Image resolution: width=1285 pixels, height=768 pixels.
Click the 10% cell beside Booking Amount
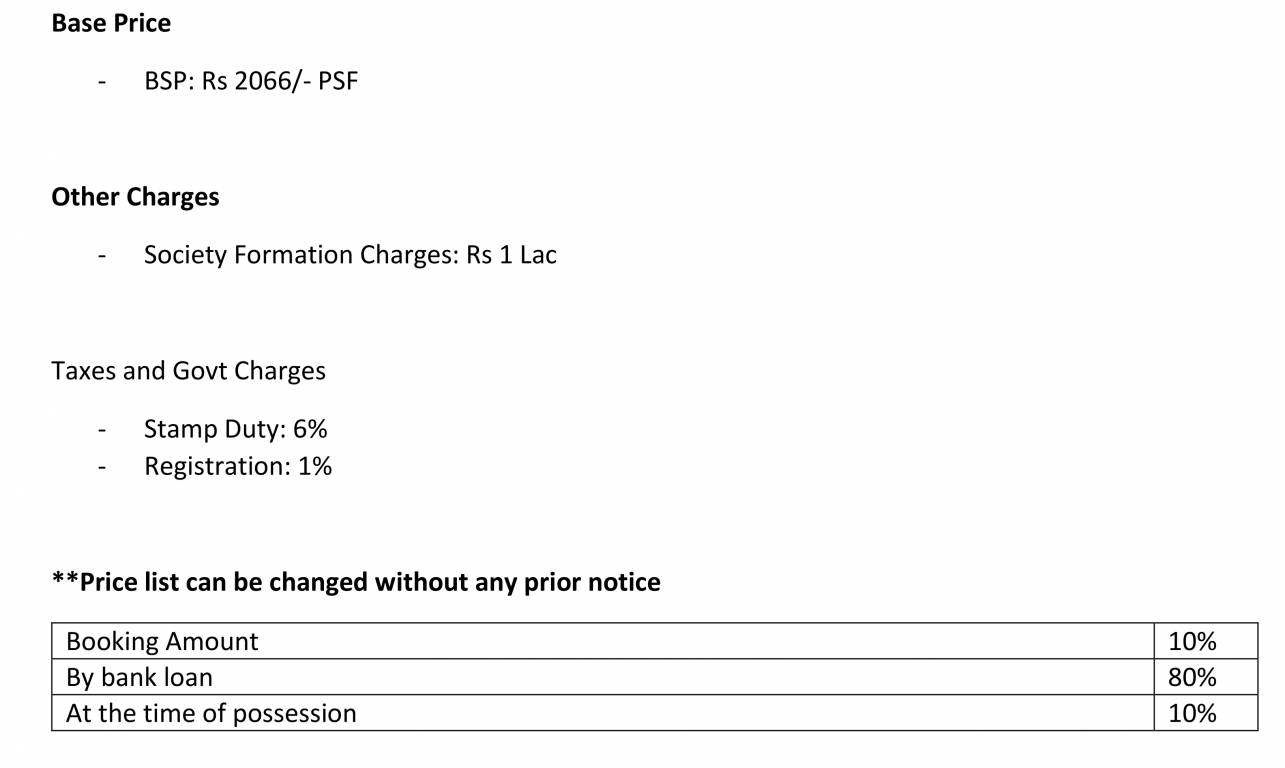point(1192,641)
